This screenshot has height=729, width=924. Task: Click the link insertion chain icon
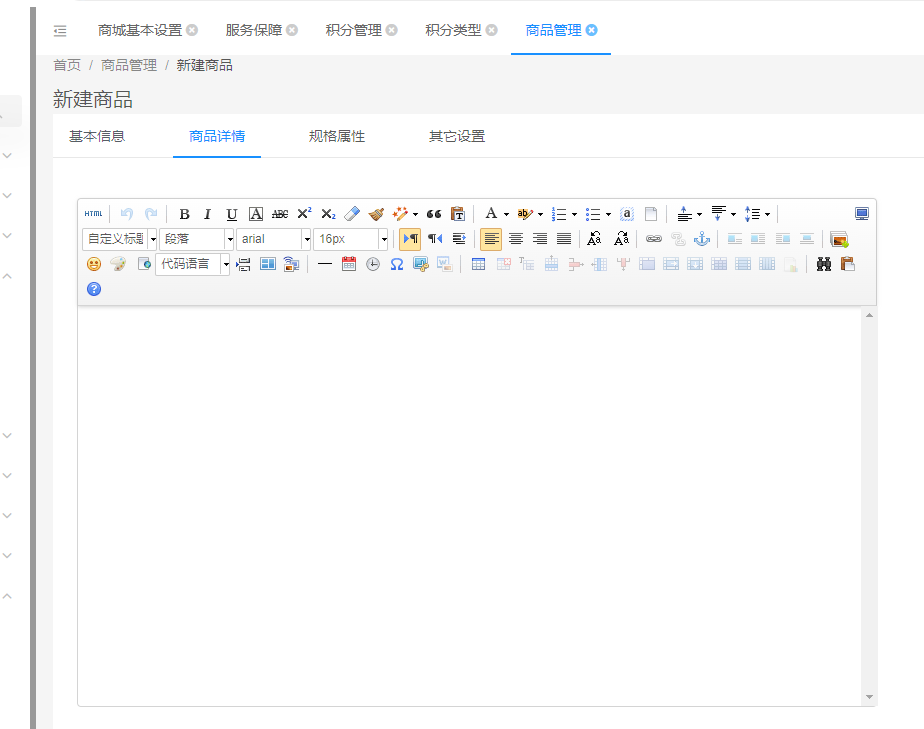[654, 239]
